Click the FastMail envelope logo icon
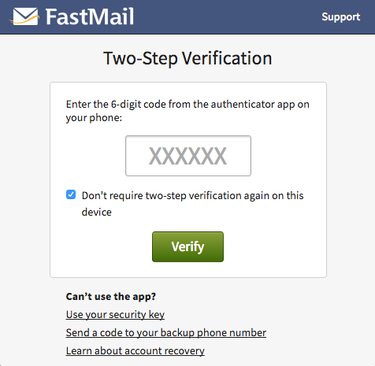The height and width of the screenshot is (366, 375). (25, 17)
